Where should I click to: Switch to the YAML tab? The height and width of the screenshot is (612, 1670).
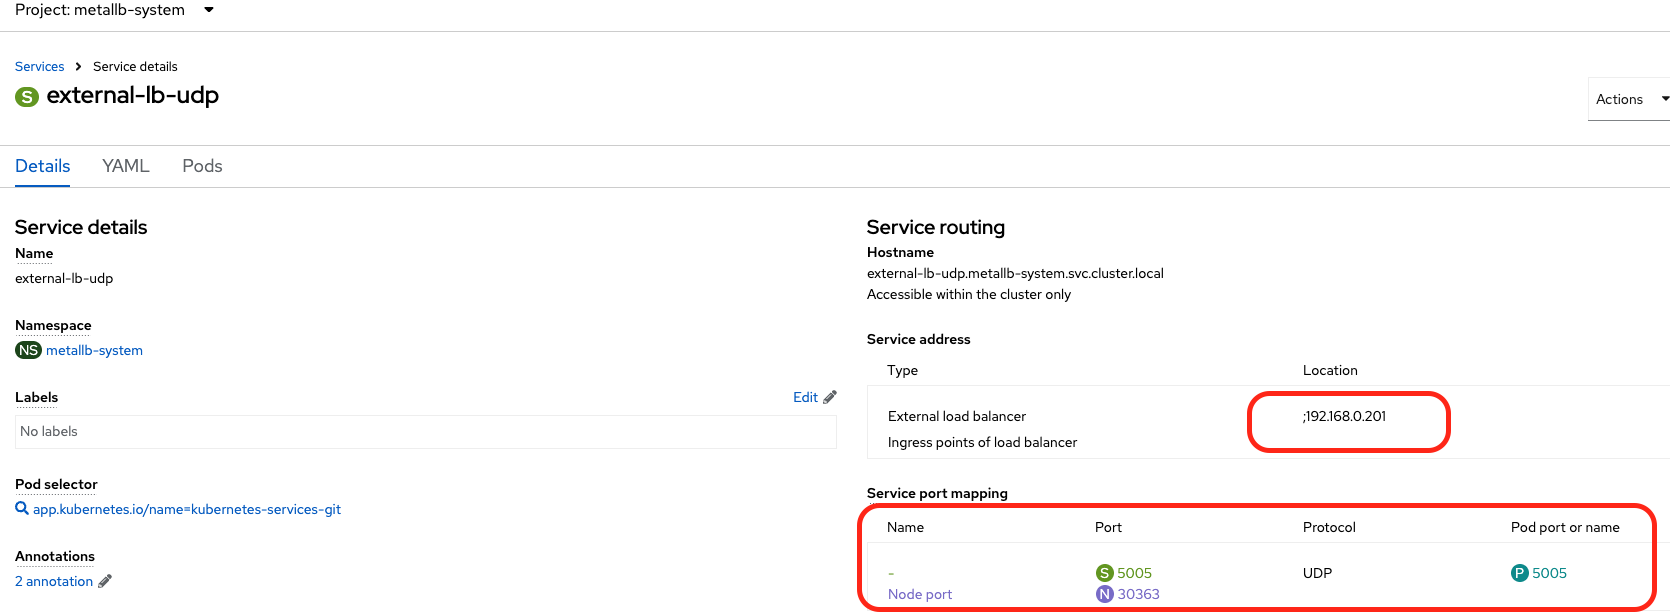coord(125,166)
